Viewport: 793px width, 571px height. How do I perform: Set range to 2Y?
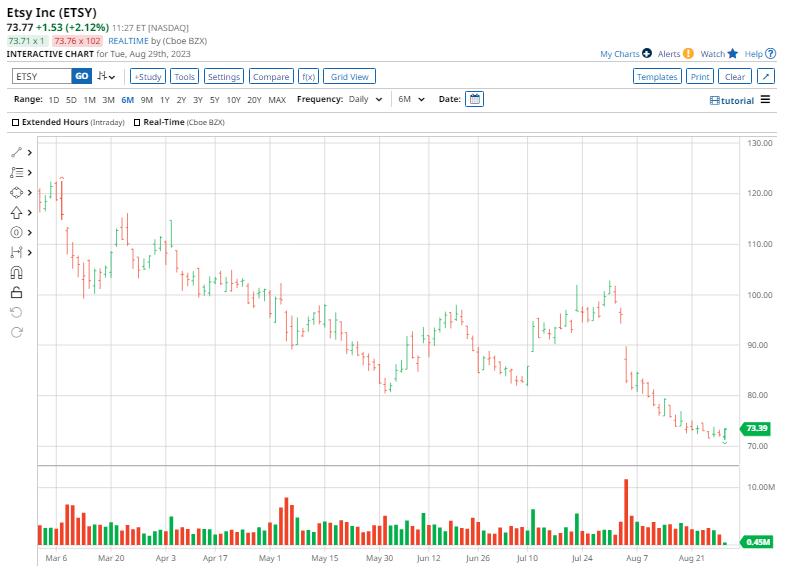181,100
